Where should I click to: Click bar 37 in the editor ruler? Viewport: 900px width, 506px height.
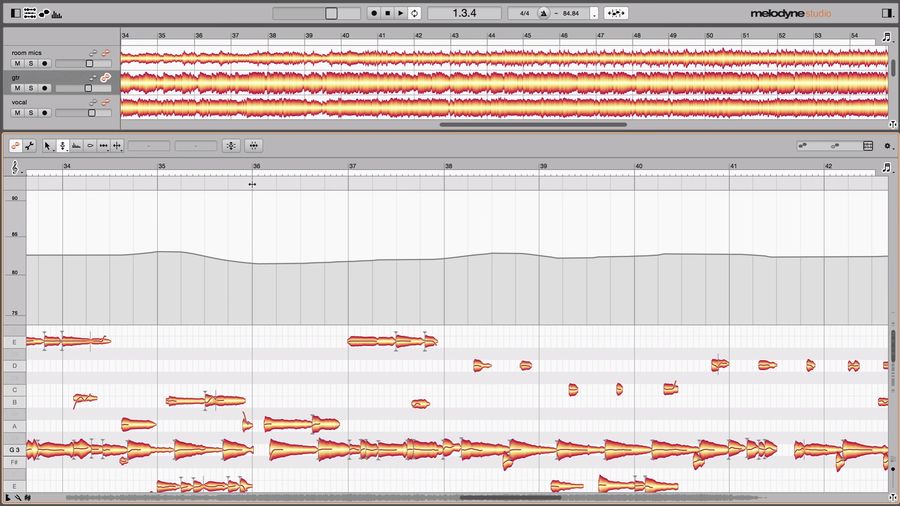click(352, 166)
